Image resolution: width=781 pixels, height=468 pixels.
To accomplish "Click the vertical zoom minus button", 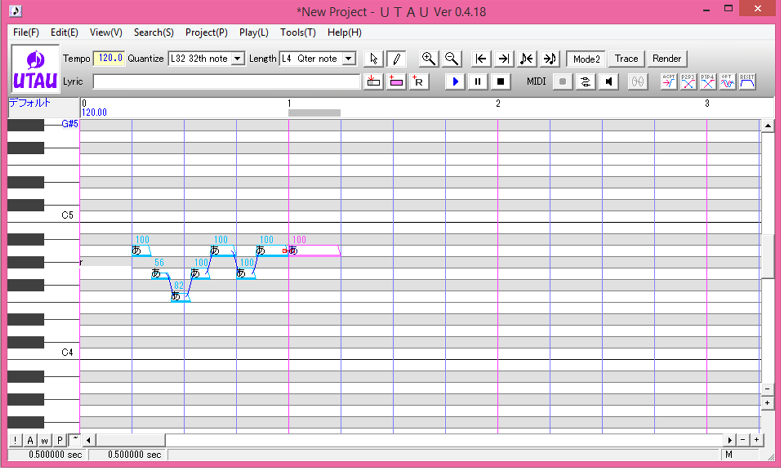I will point(768,389).
